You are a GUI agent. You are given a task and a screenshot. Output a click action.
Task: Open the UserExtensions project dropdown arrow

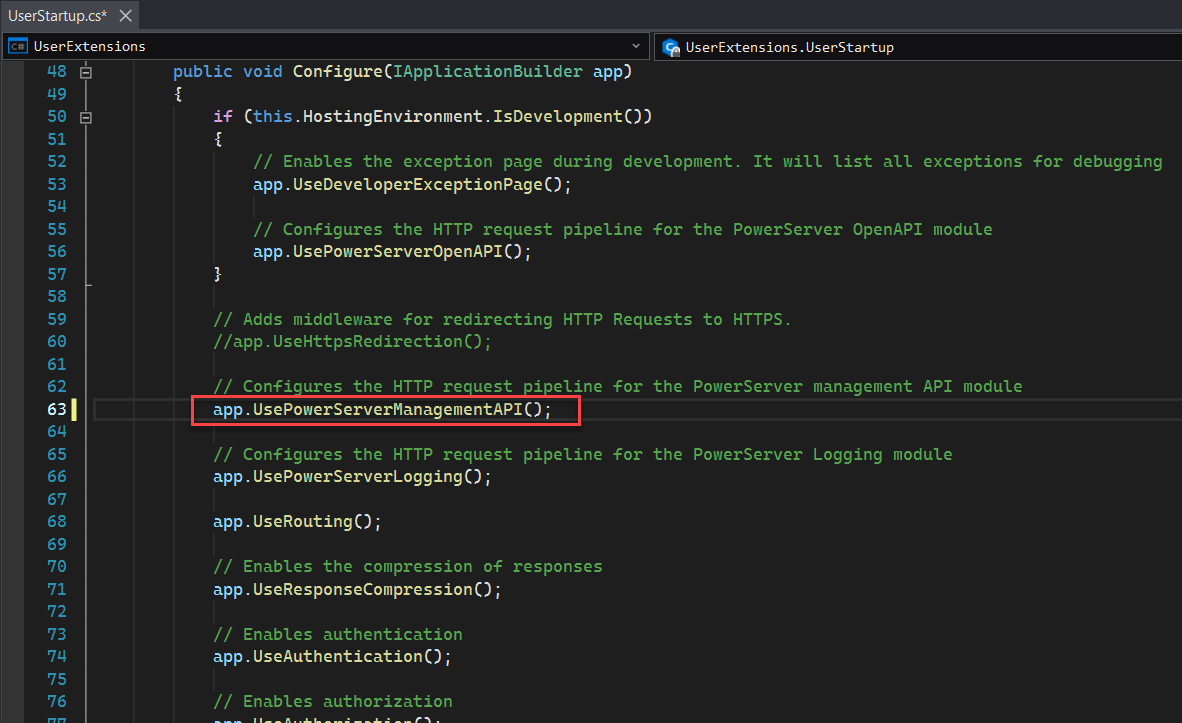tap(637, 46)
